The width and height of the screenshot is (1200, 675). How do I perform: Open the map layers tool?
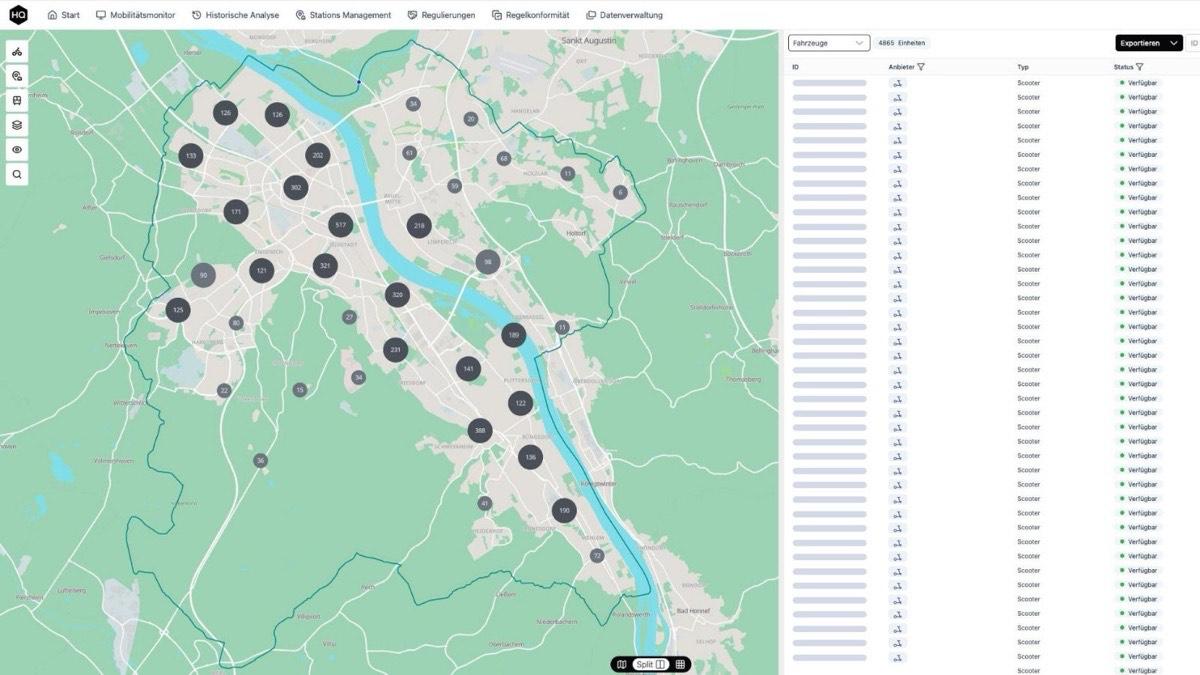17,125
